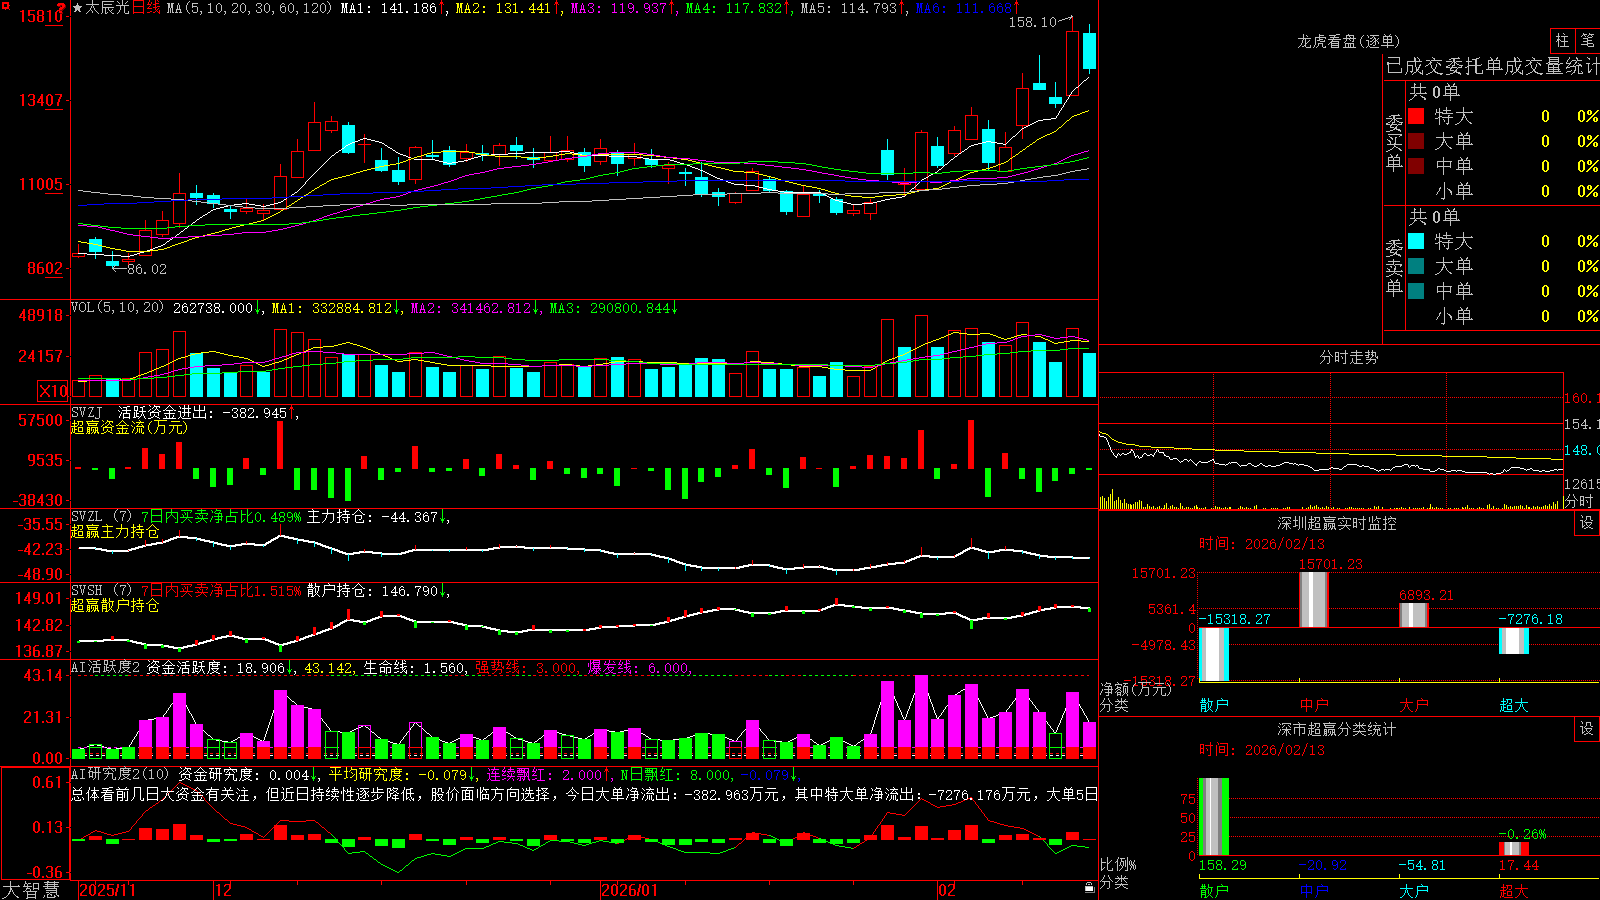Click the 龙虎看盘(逐单) panel title
The height and width of the screenshot is (900, 1600).
tap(1349, 41)
